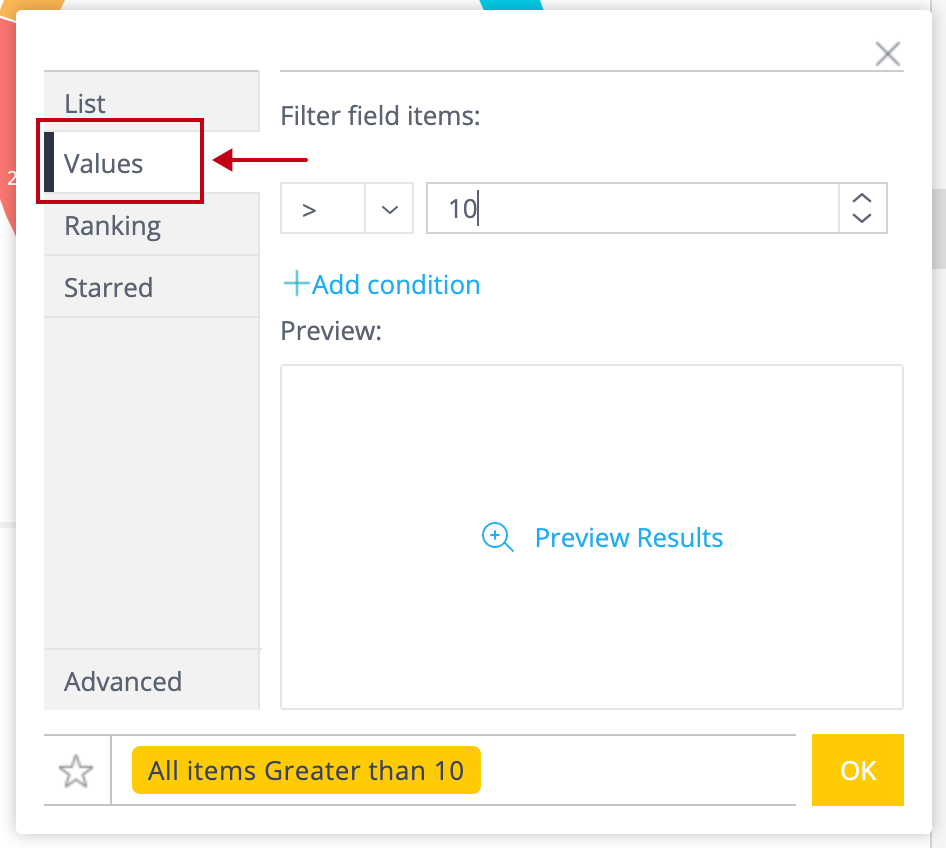Click inside the empty Preview panel
This screenshot has width=946, height=848.
point(591,440)
